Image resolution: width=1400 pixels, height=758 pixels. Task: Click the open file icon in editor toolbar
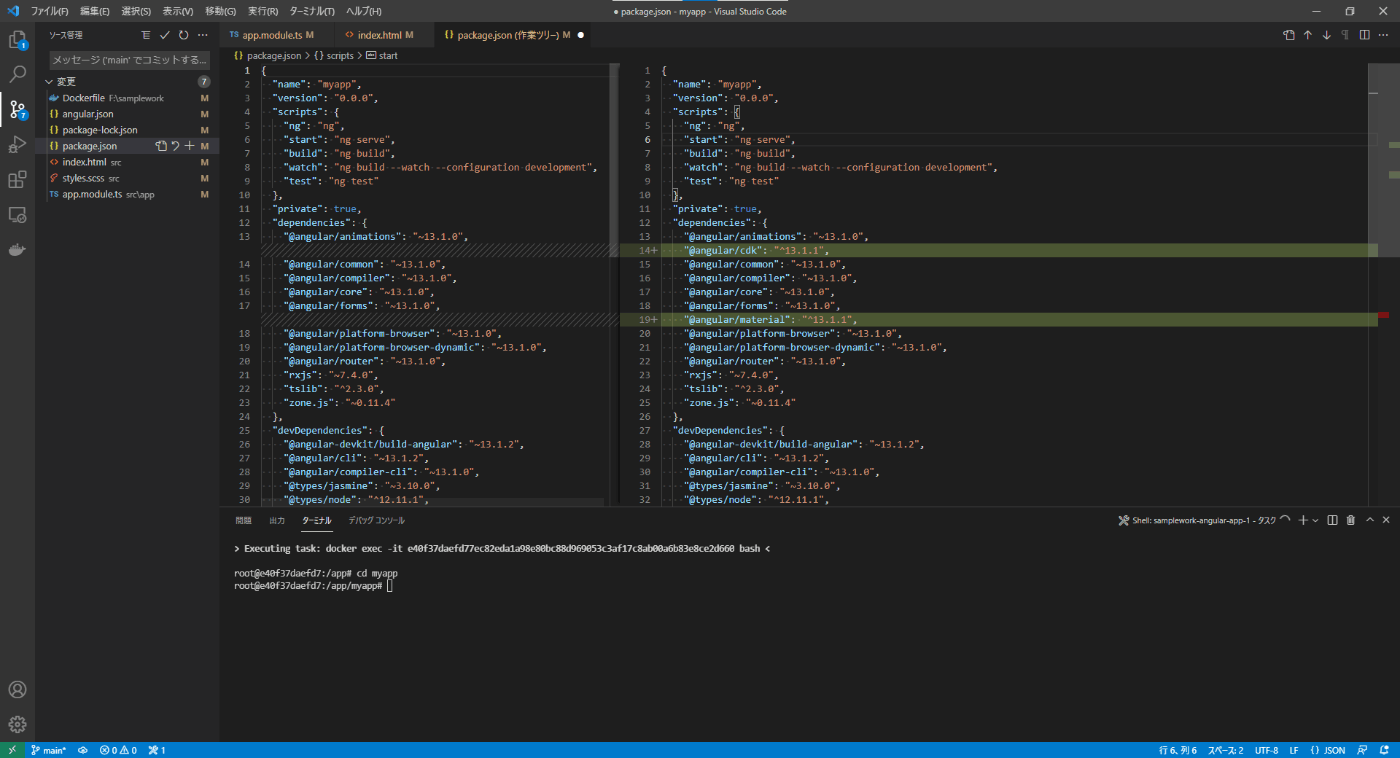click(x=1289, y=35)
